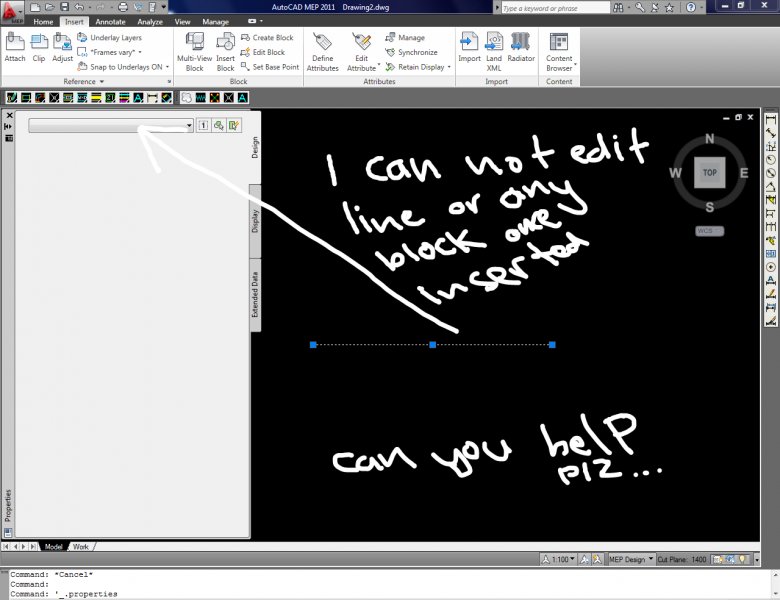Click the Insert Block tool
This screenshot has width=780, height=600.
pyautogui.click(x=225, y=52)
